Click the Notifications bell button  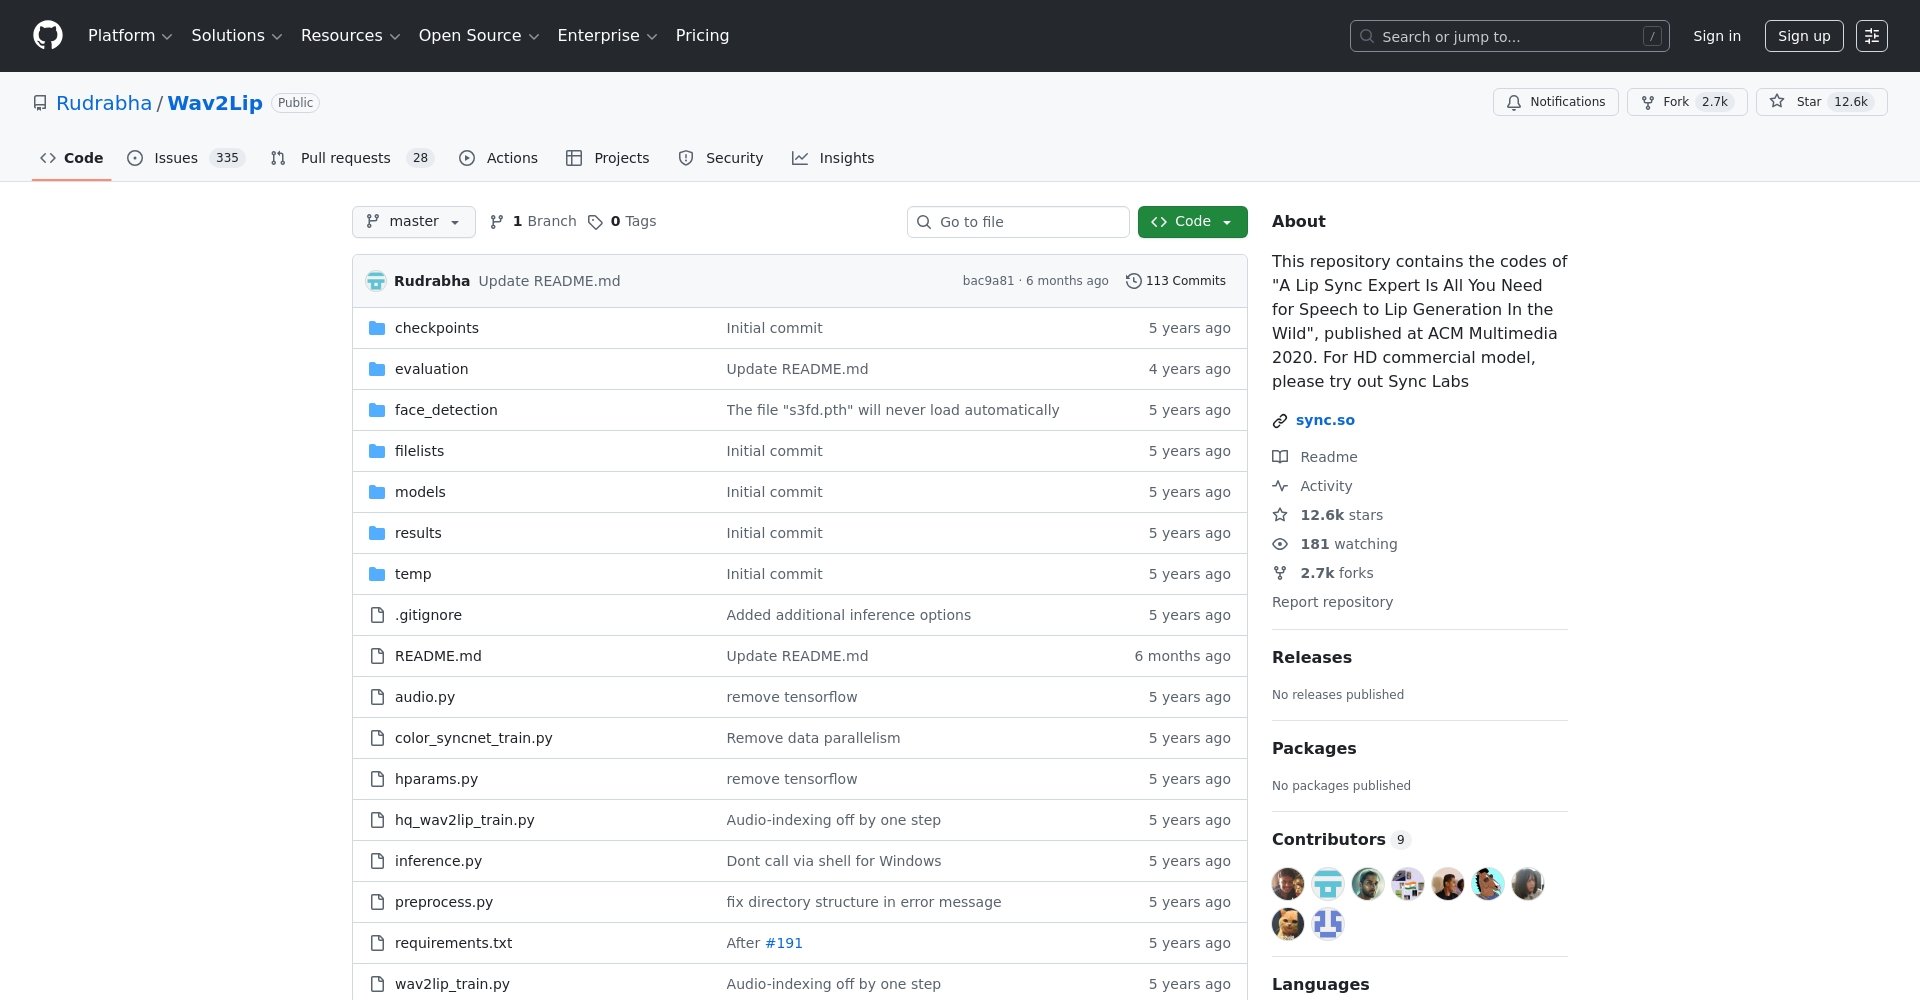tap(1555, 102)
